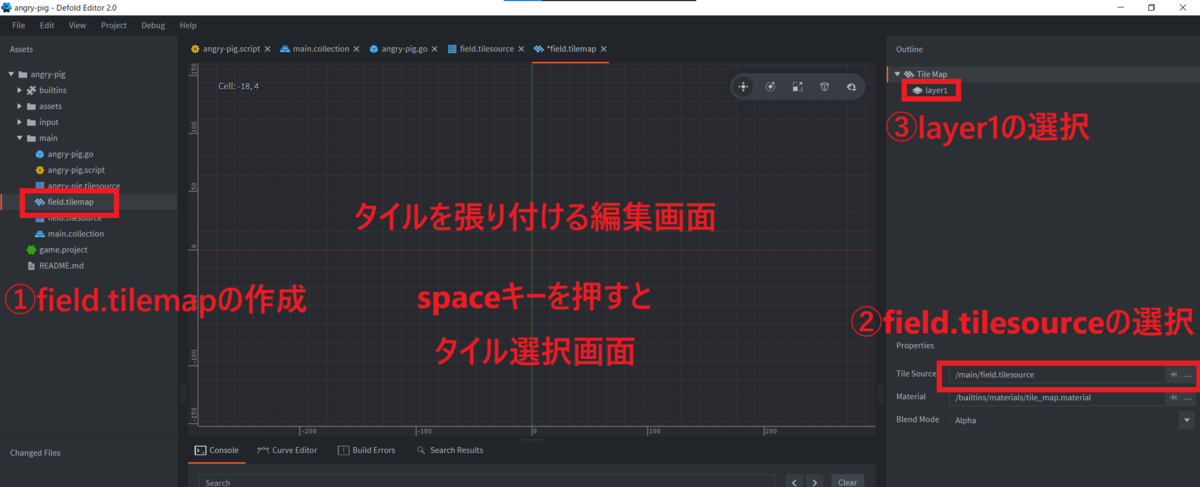Screen dimensions: 1200x487
Task: Click the console Search field
Action: [485, 481]
